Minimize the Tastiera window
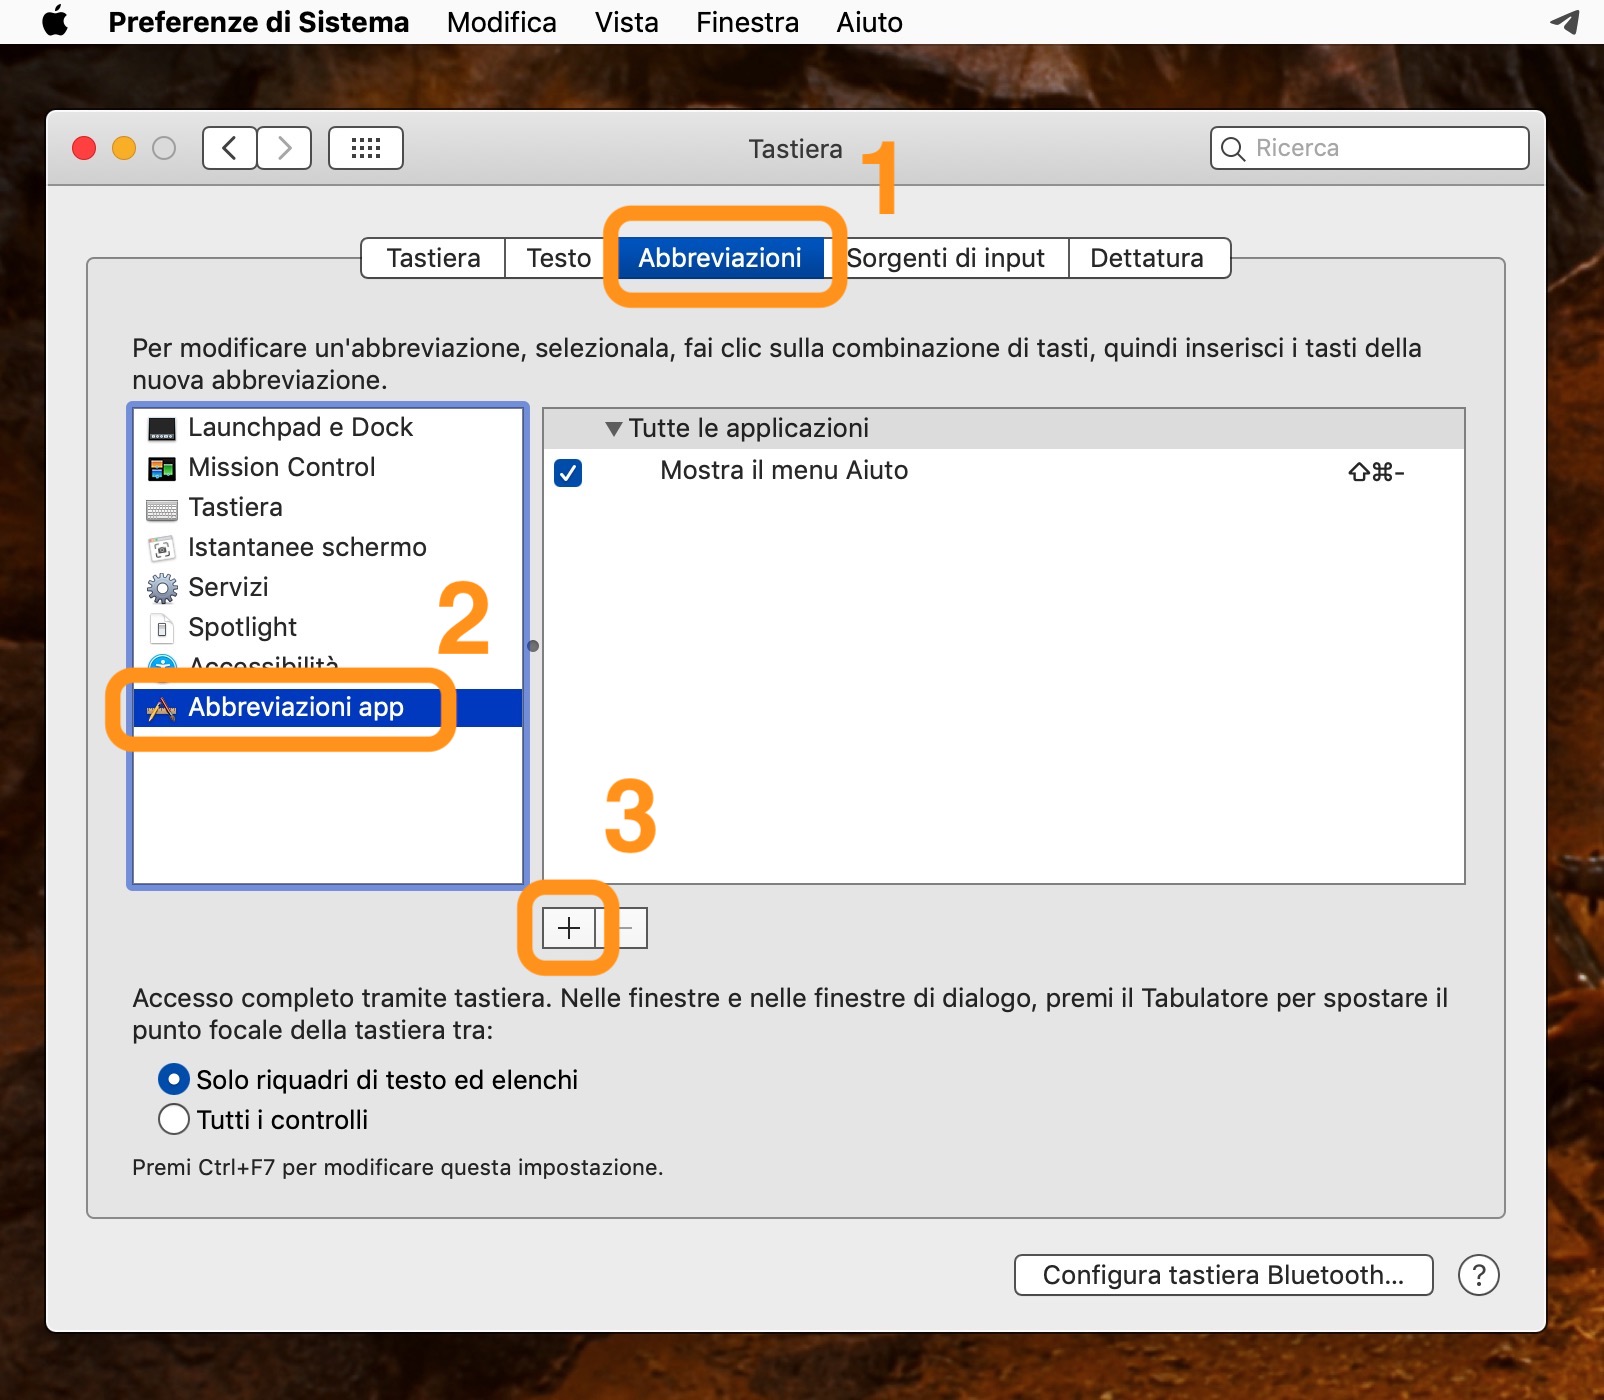Image resolution: width=1604 pixels, height=1400 pixels. tap(124, 148)
